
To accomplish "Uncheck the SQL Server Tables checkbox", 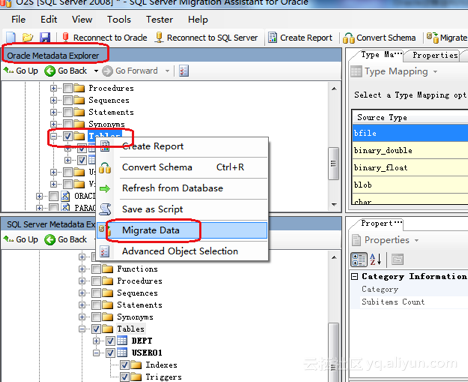I will pos(96,329).
